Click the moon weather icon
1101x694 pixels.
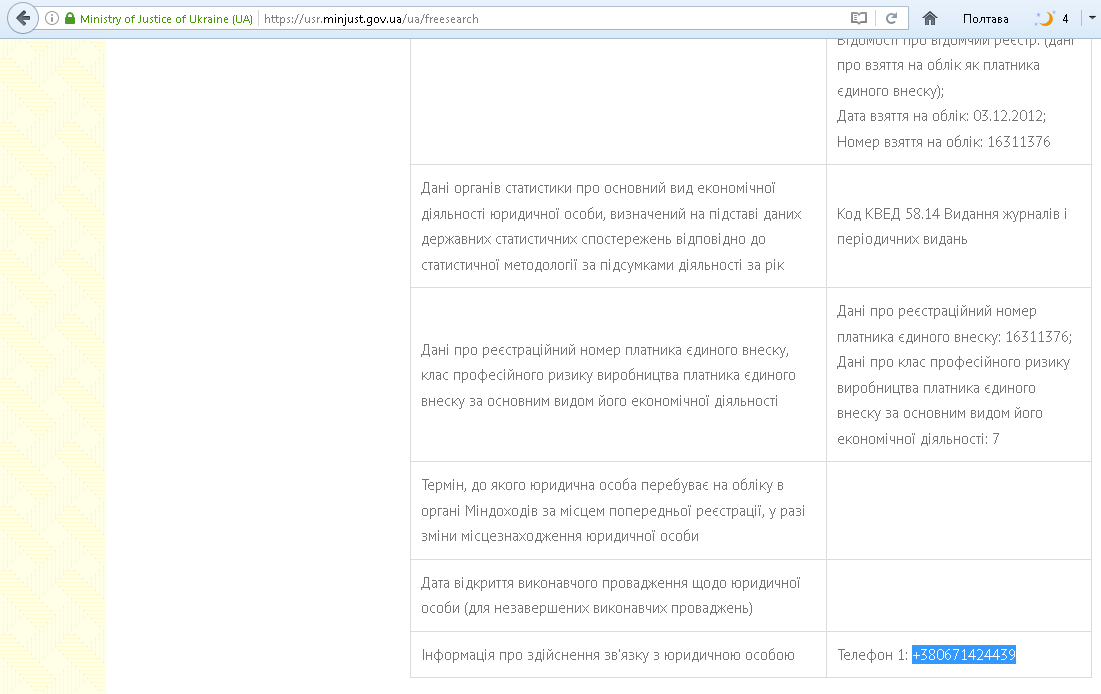1045,19
